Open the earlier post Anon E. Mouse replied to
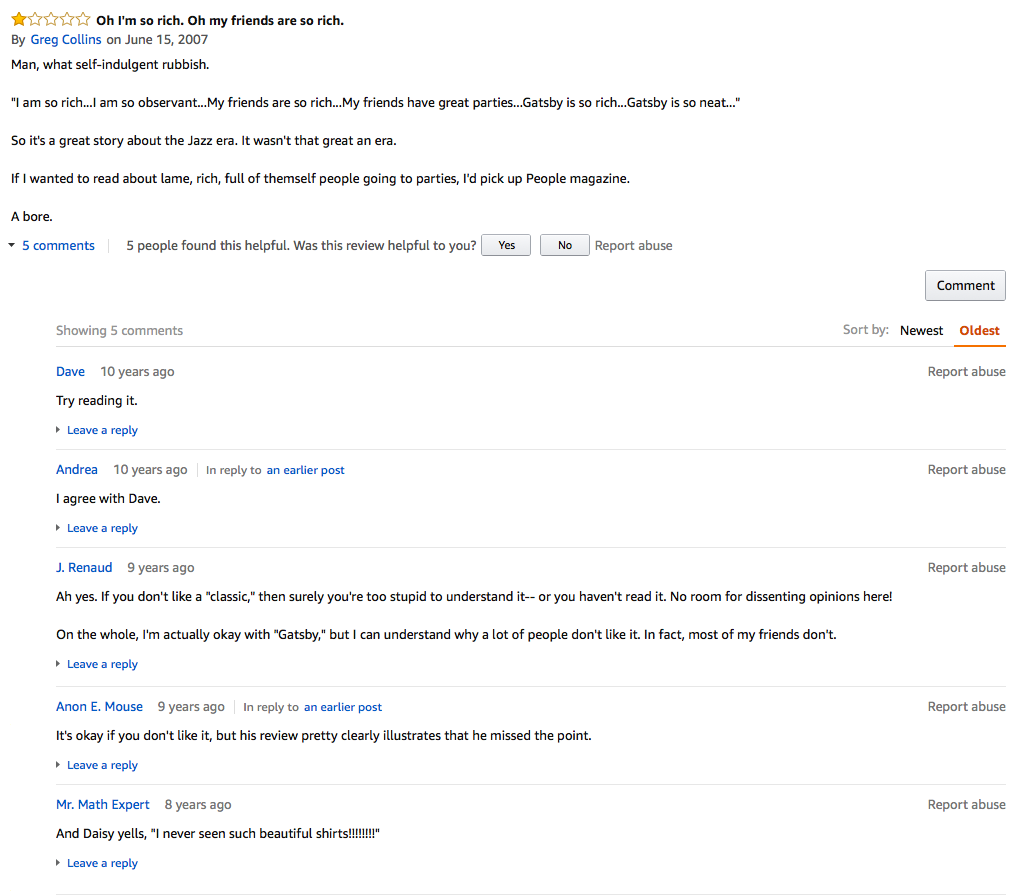This screenshot has height=896, width=1034. [x=343, y=707]
